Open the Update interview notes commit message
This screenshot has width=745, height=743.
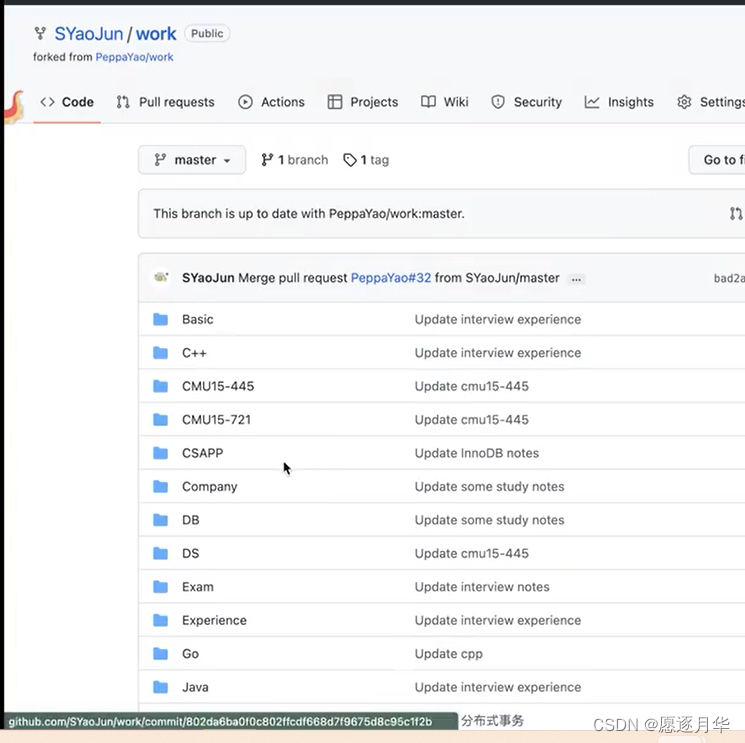pyautogui.click(x=482, y=587)
